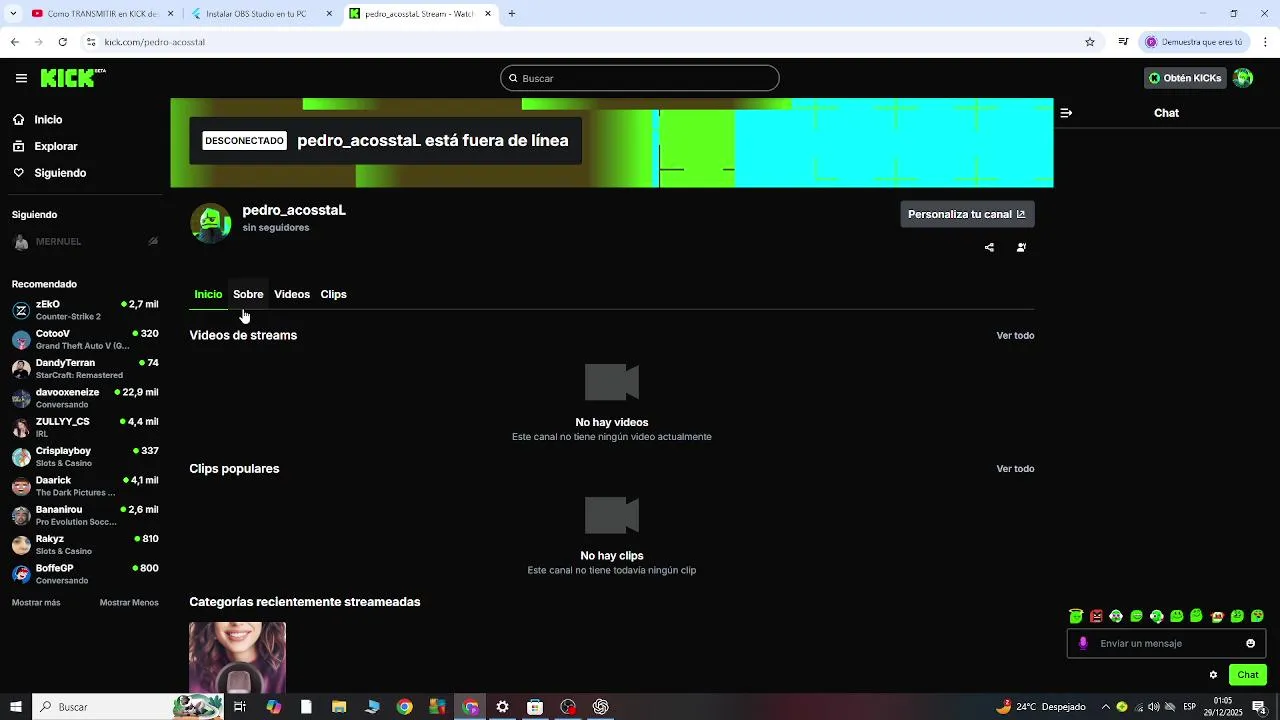The image size is (1280, 720).
Task: Insert the angel halo emote
Action: tap(1076, 616)
